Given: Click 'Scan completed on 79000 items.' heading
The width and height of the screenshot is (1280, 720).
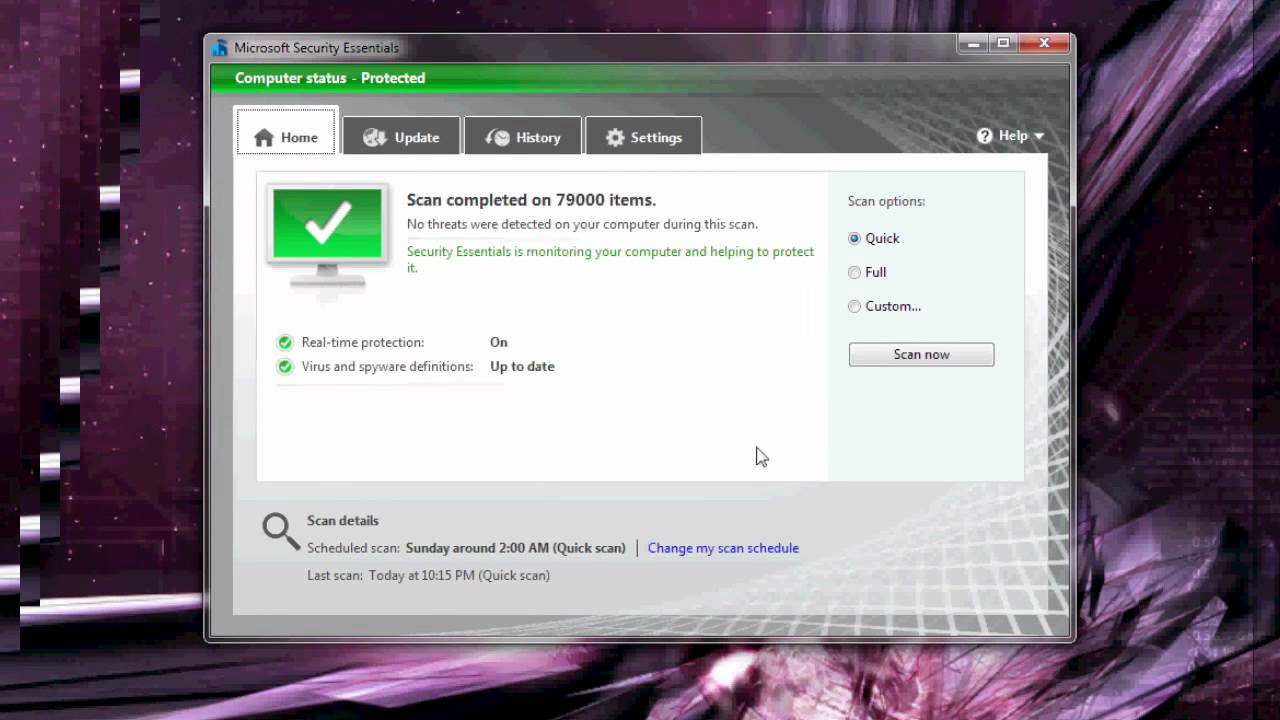Looking at the screenshot, I should point(531,200).
